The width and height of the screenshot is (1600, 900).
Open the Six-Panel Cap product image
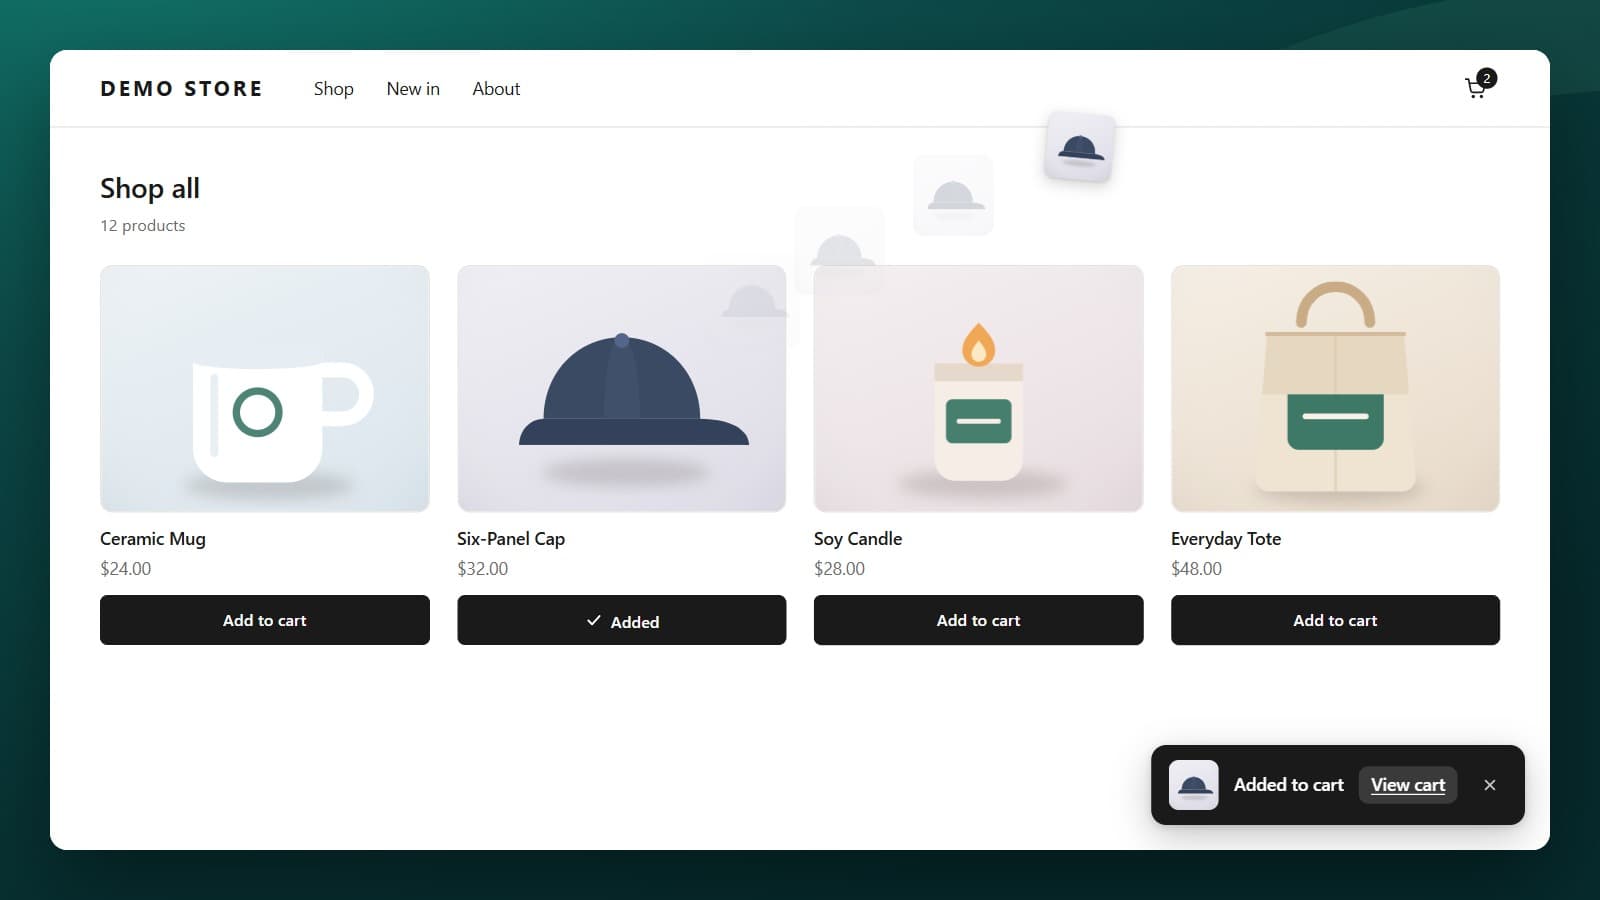pyautogui.click(x=622, y=388)
